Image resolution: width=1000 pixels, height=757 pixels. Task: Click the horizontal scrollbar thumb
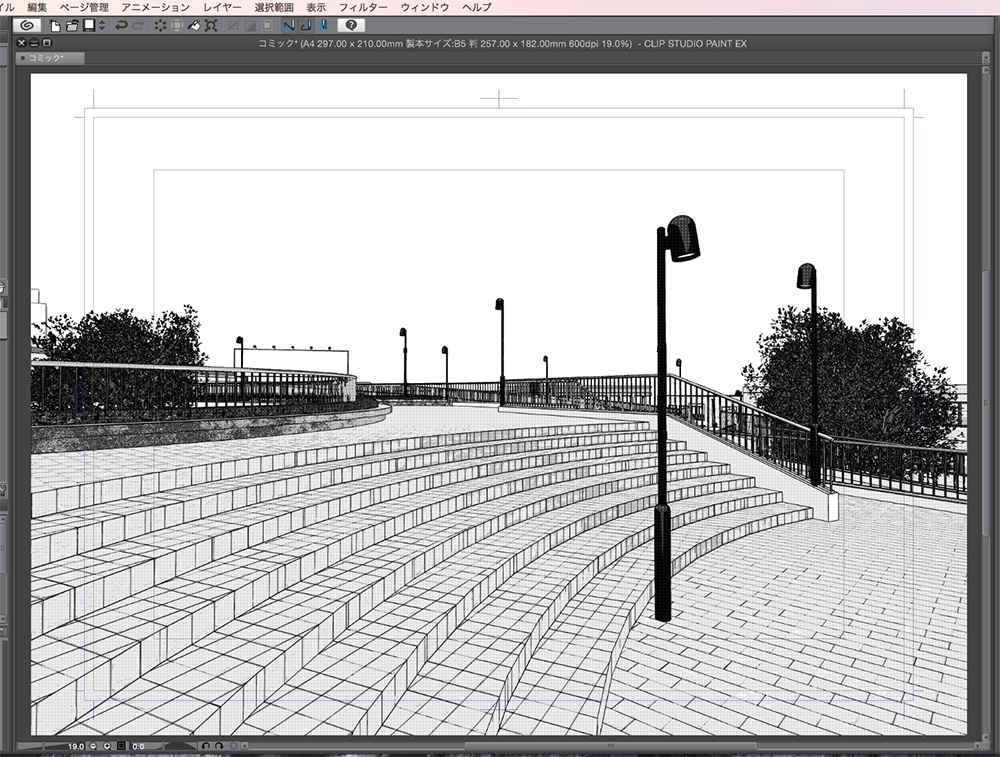click(x=610, y=746)
